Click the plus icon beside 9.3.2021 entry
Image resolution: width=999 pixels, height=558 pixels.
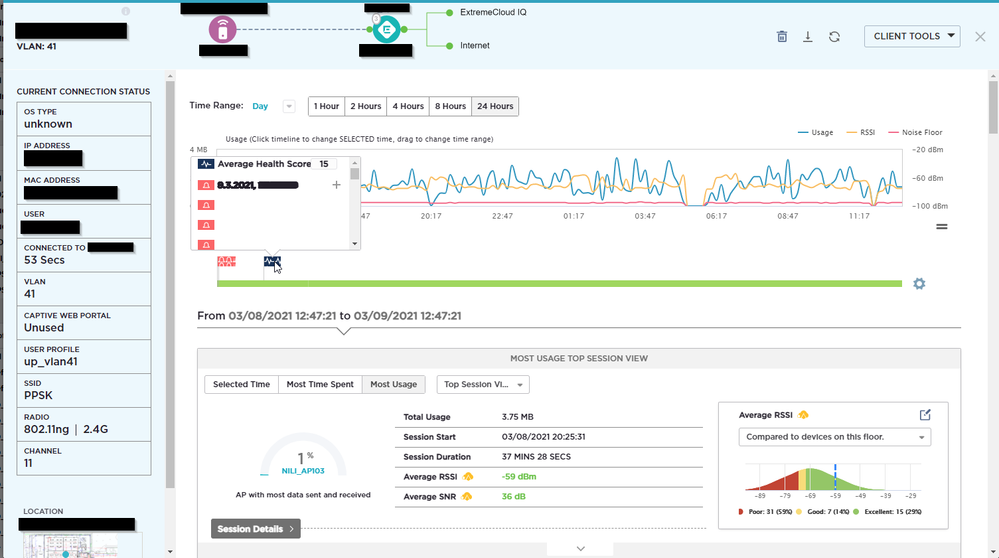[336, 185]
